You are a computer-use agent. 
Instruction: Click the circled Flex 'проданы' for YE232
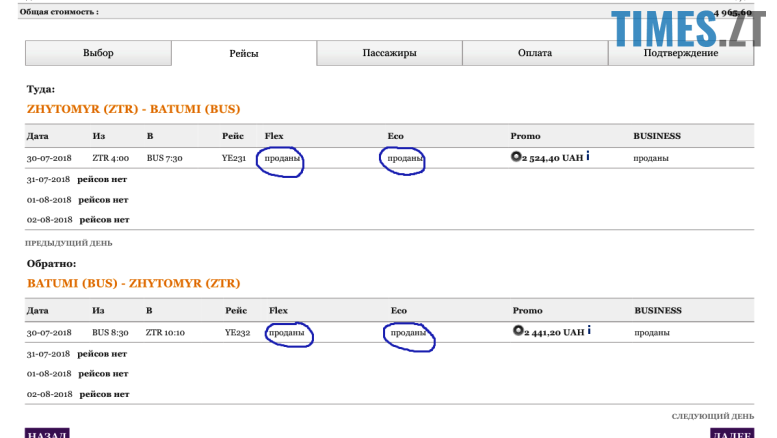tap(288, 332)
